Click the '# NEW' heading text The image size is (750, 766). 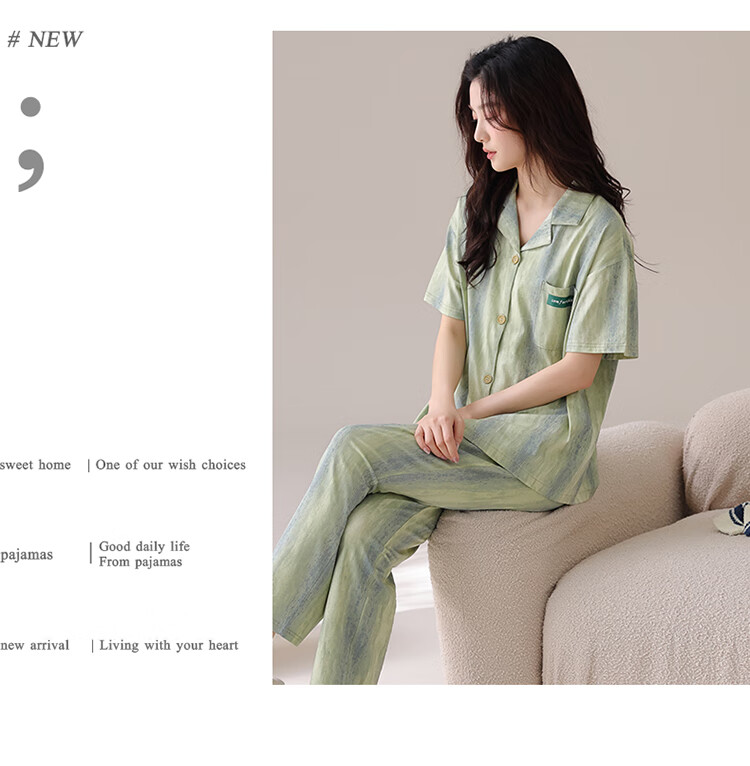point(45,40)
